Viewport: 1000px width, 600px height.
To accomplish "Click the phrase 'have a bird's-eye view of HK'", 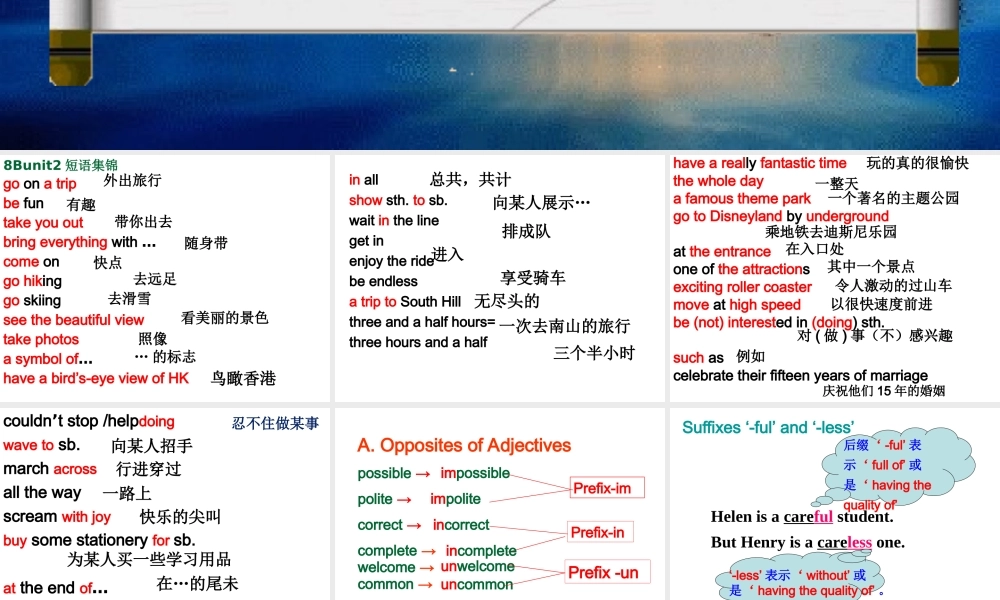I will click(x=96, y=378).
